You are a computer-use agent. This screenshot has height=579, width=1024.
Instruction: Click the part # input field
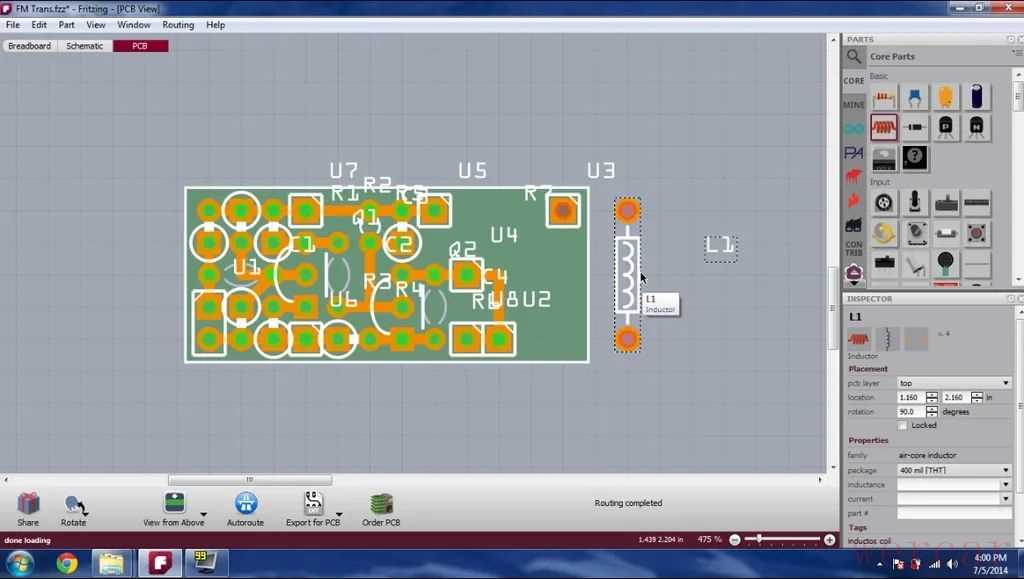point(954,513)
